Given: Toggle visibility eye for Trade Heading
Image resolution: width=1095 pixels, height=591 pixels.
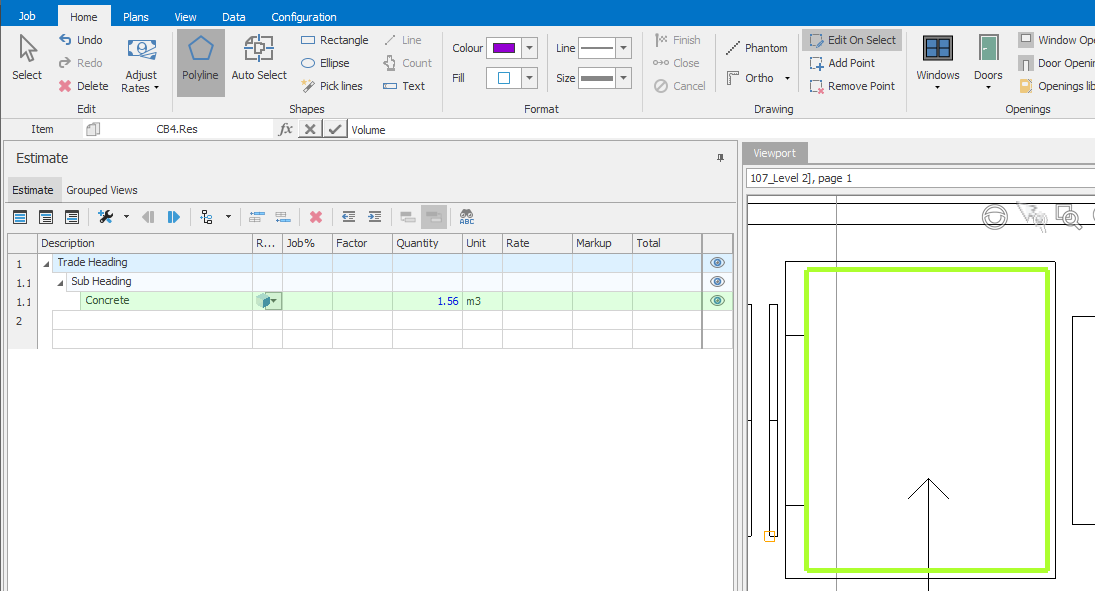Looking at the screenshot, I should tap(717, 263).
